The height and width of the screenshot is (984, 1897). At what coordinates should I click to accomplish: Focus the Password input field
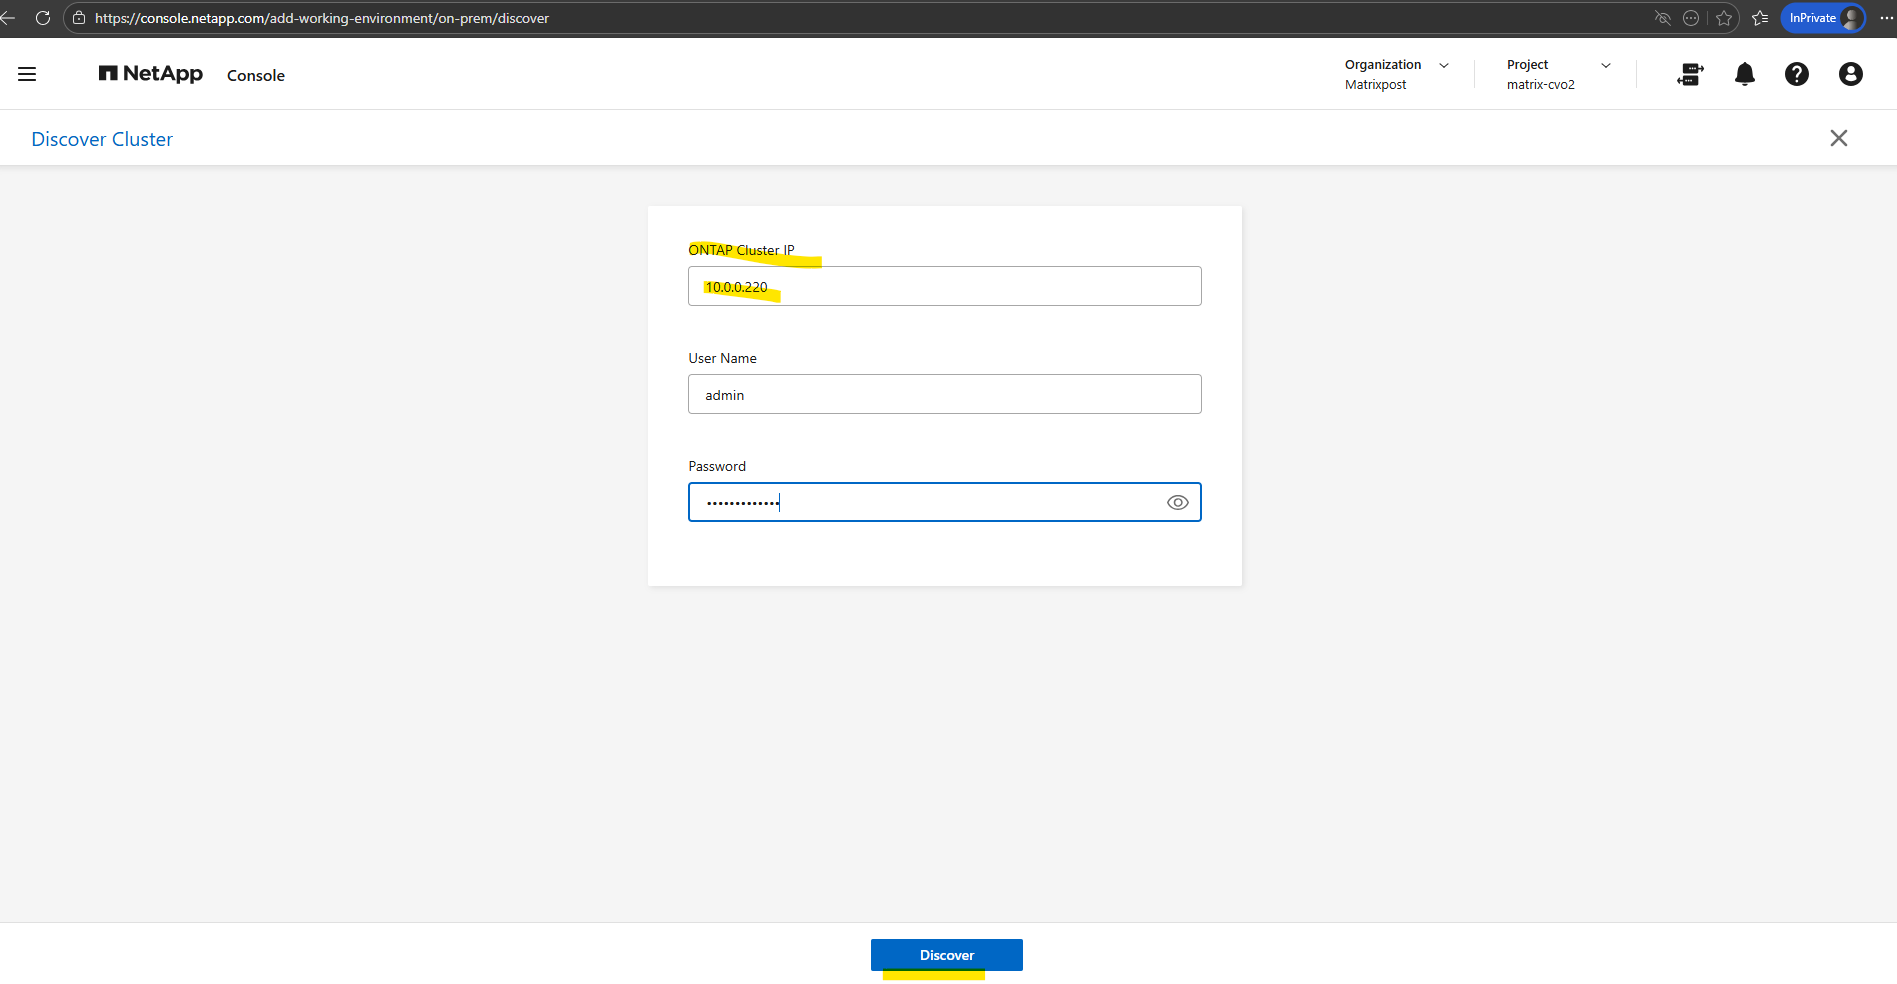pos(945,502)
